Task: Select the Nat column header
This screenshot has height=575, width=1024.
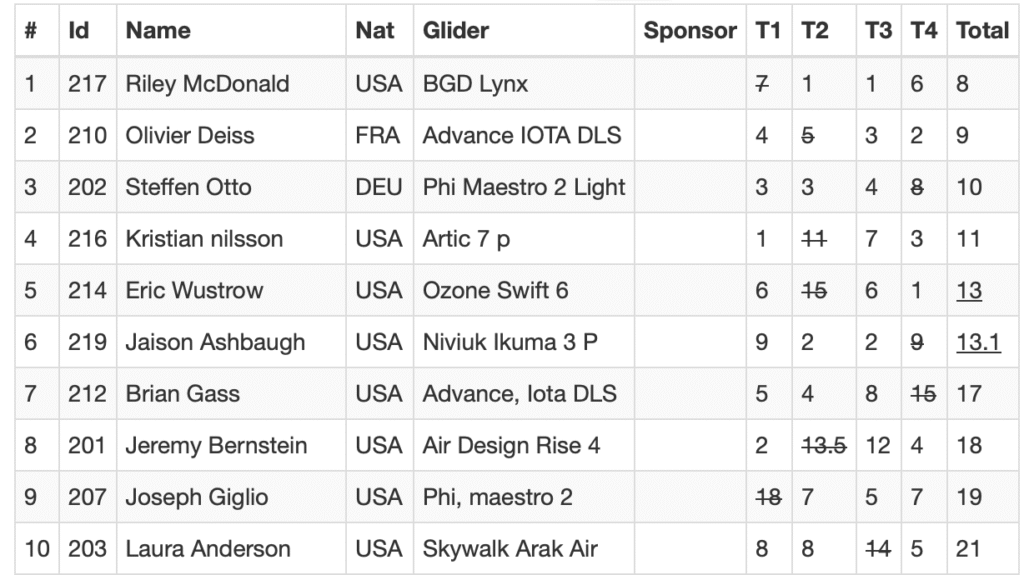Action: point(375,30)
